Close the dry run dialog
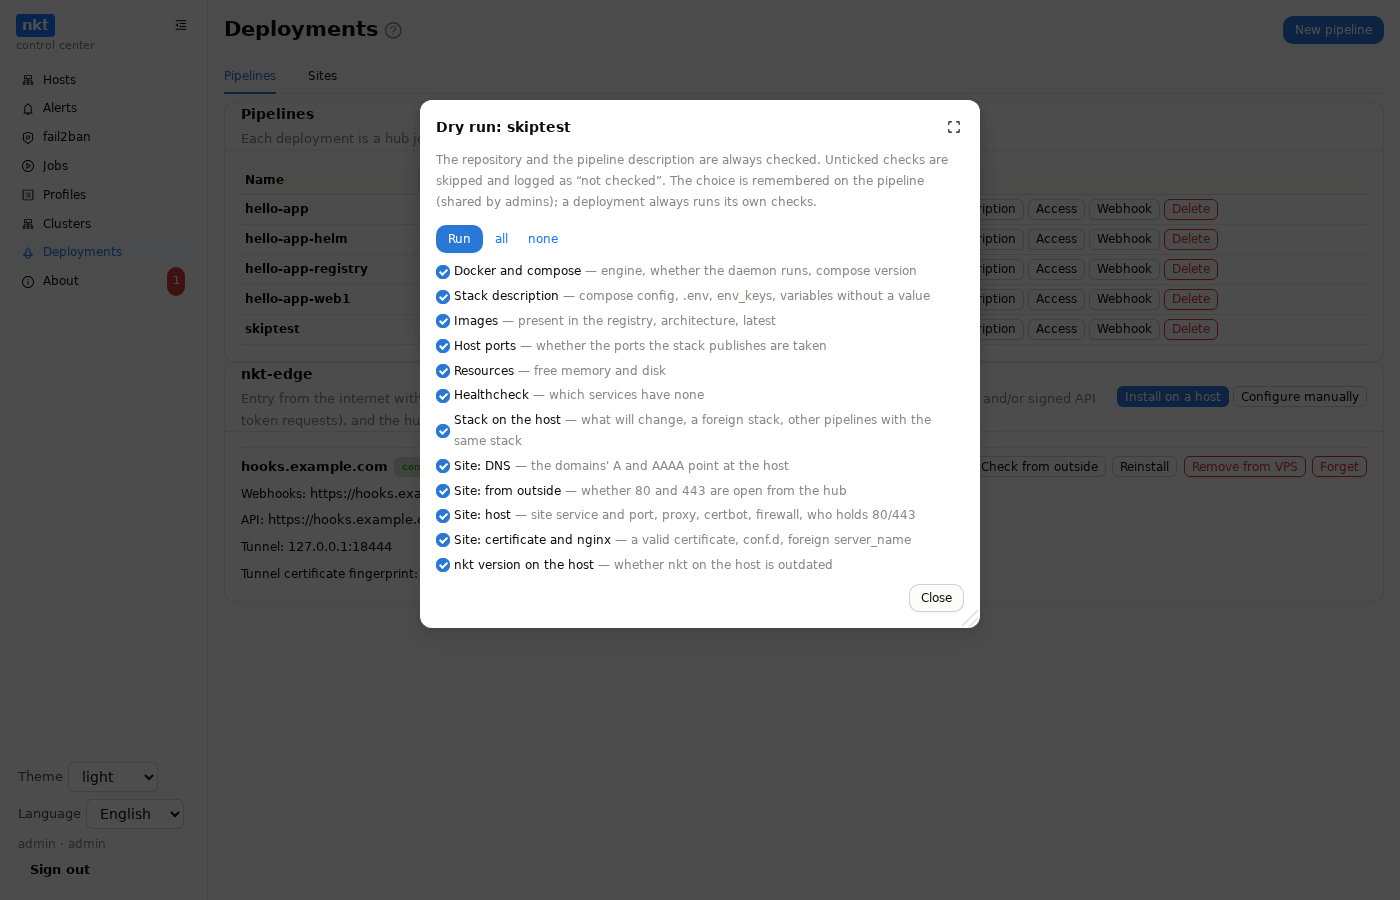Screen dimensions: 1400x900 tap(936, 598)
